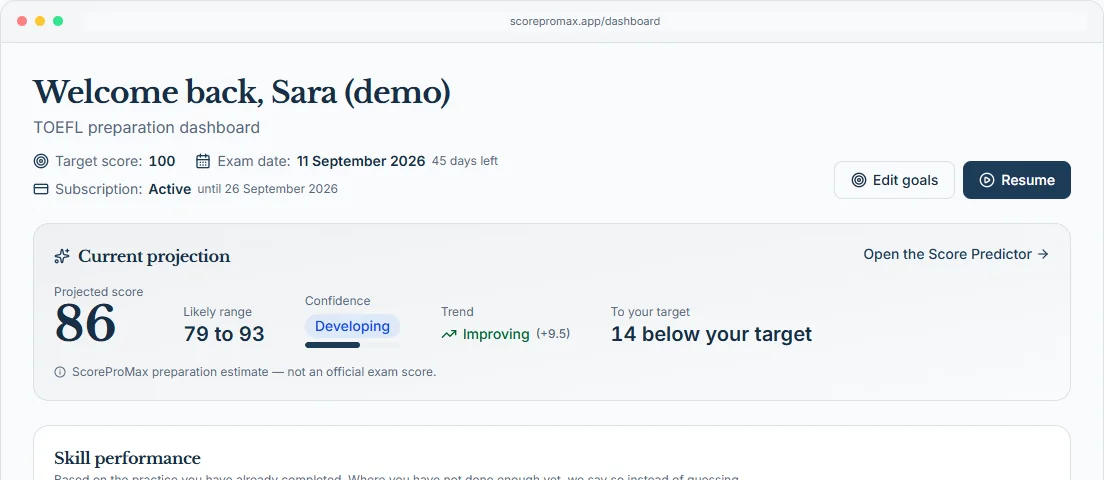Click the Resume button
Viewport: 1104px width, 480px height.
pyautogui.click(x=1017, y=180)
